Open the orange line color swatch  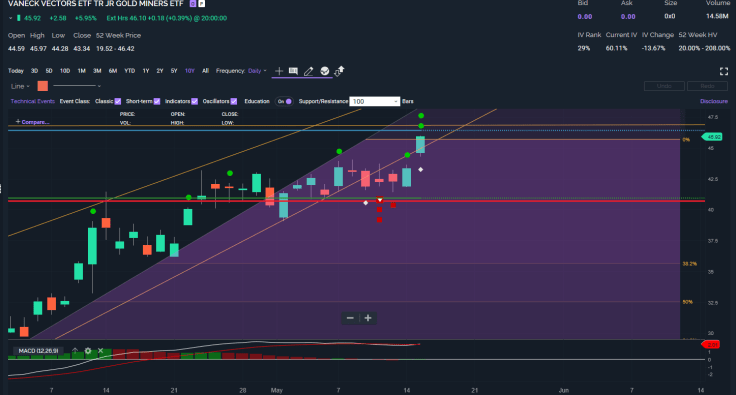[x=43, y=86]
